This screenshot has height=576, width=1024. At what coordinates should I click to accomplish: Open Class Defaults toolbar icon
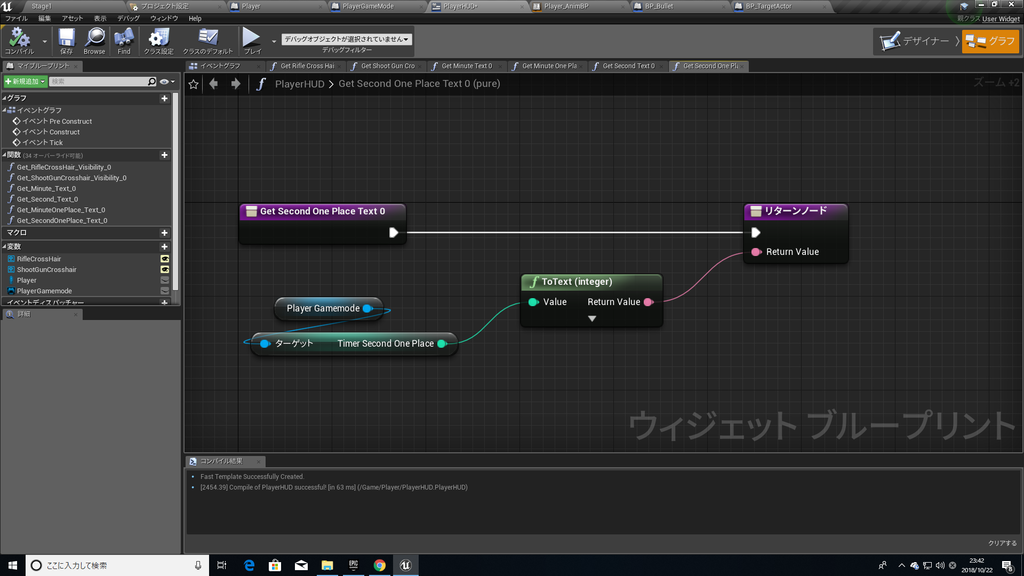point(208,40)
